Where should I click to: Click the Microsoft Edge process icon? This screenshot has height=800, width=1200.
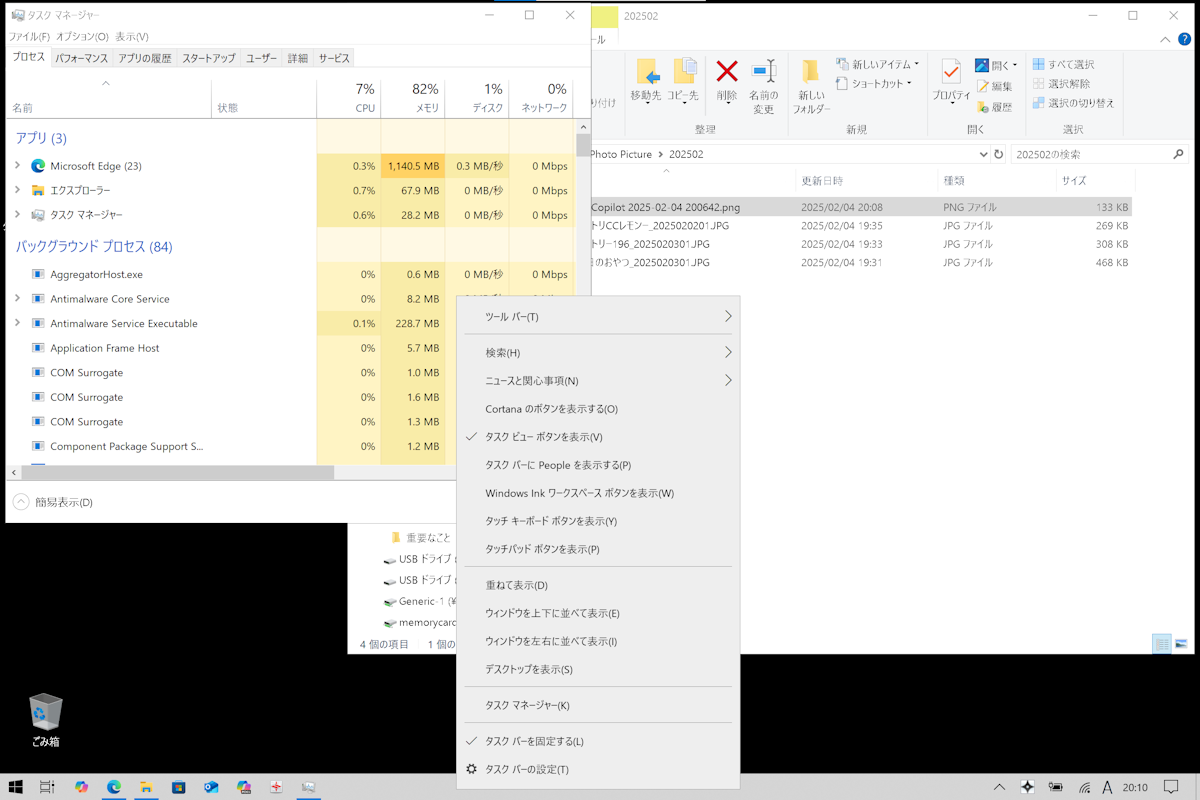click(38, 166)
